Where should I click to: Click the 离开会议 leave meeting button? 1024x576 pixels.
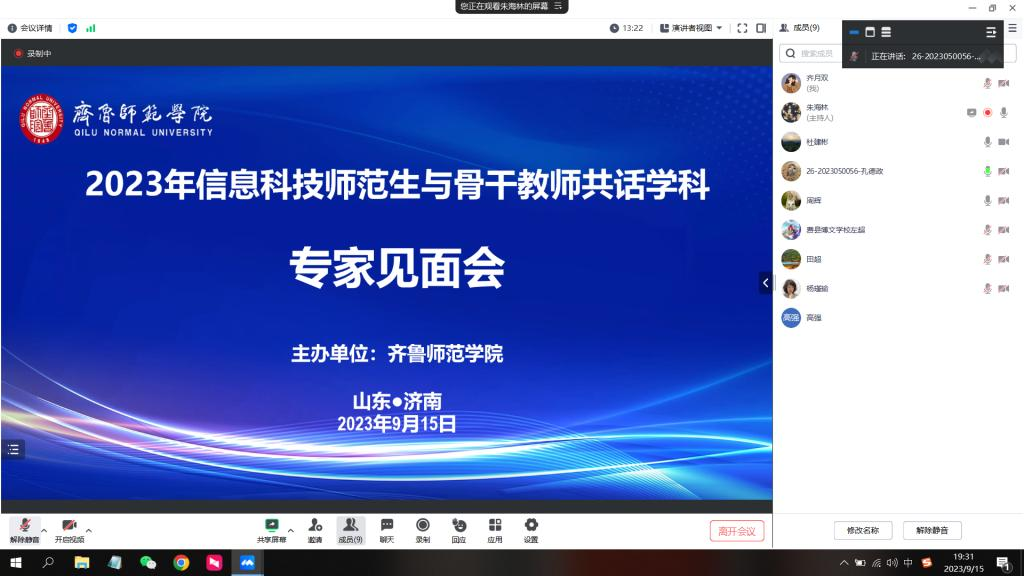click(x=737, y=531)
